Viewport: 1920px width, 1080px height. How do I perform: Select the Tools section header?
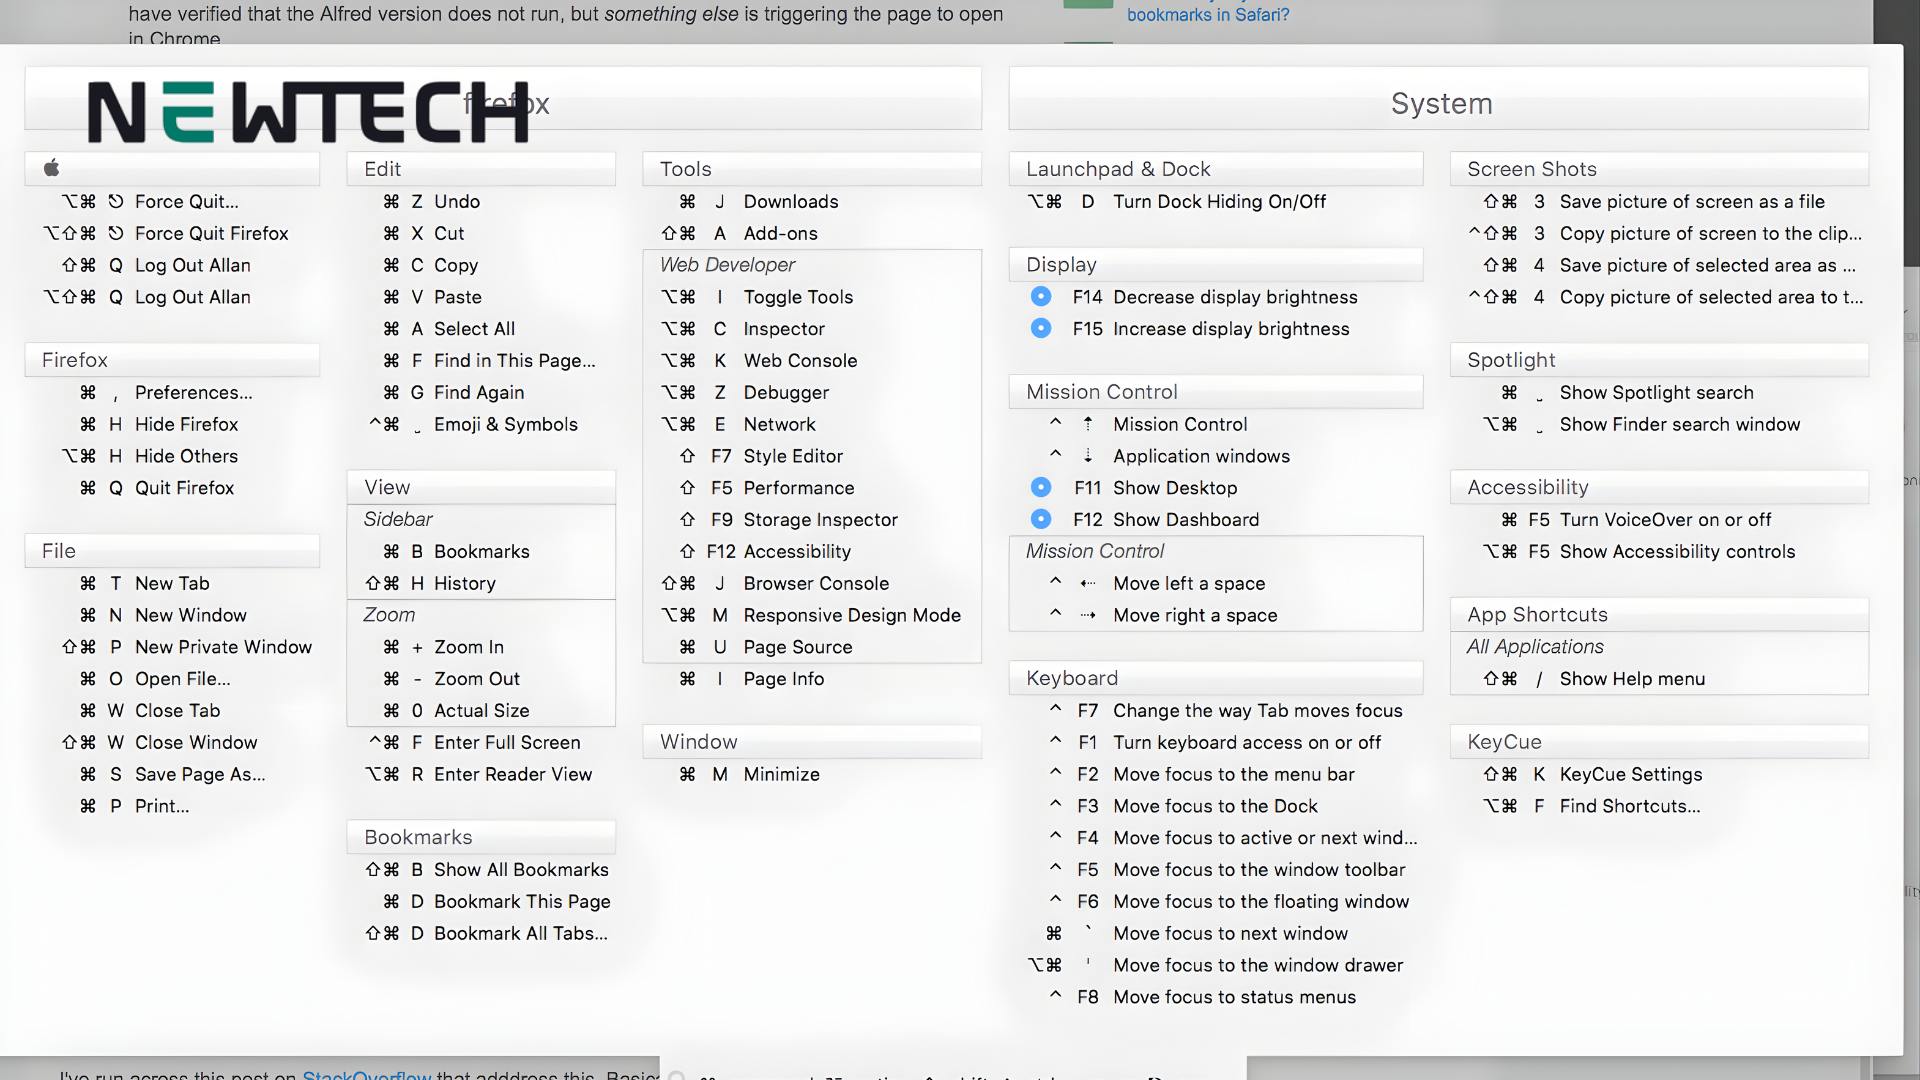coord(812,169)
